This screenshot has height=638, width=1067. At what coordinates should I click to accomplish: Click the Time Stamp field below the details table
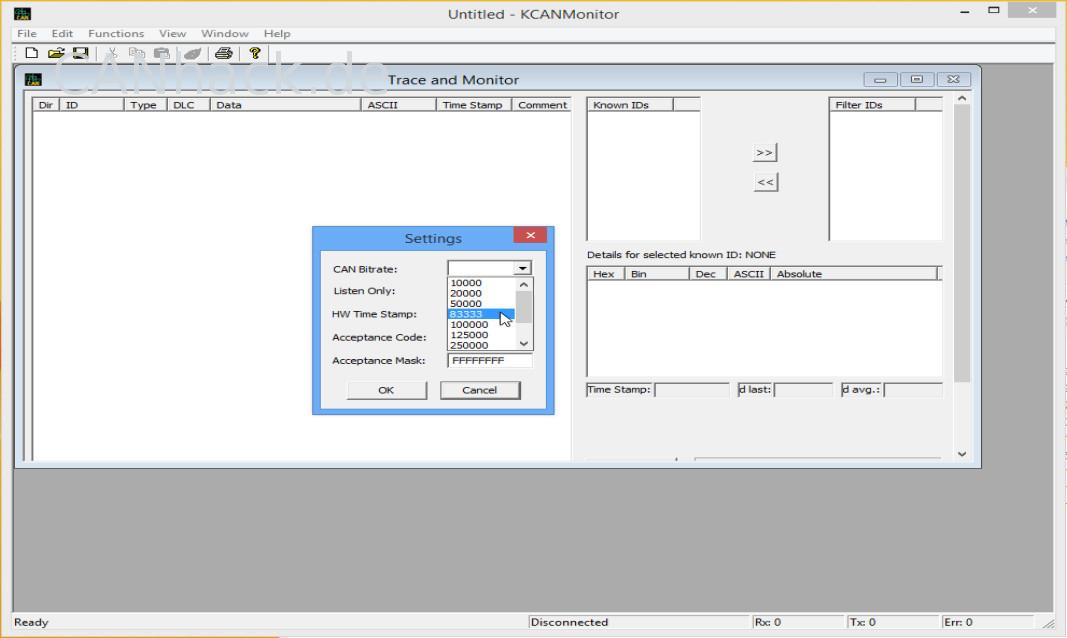(x=691, y=390)
